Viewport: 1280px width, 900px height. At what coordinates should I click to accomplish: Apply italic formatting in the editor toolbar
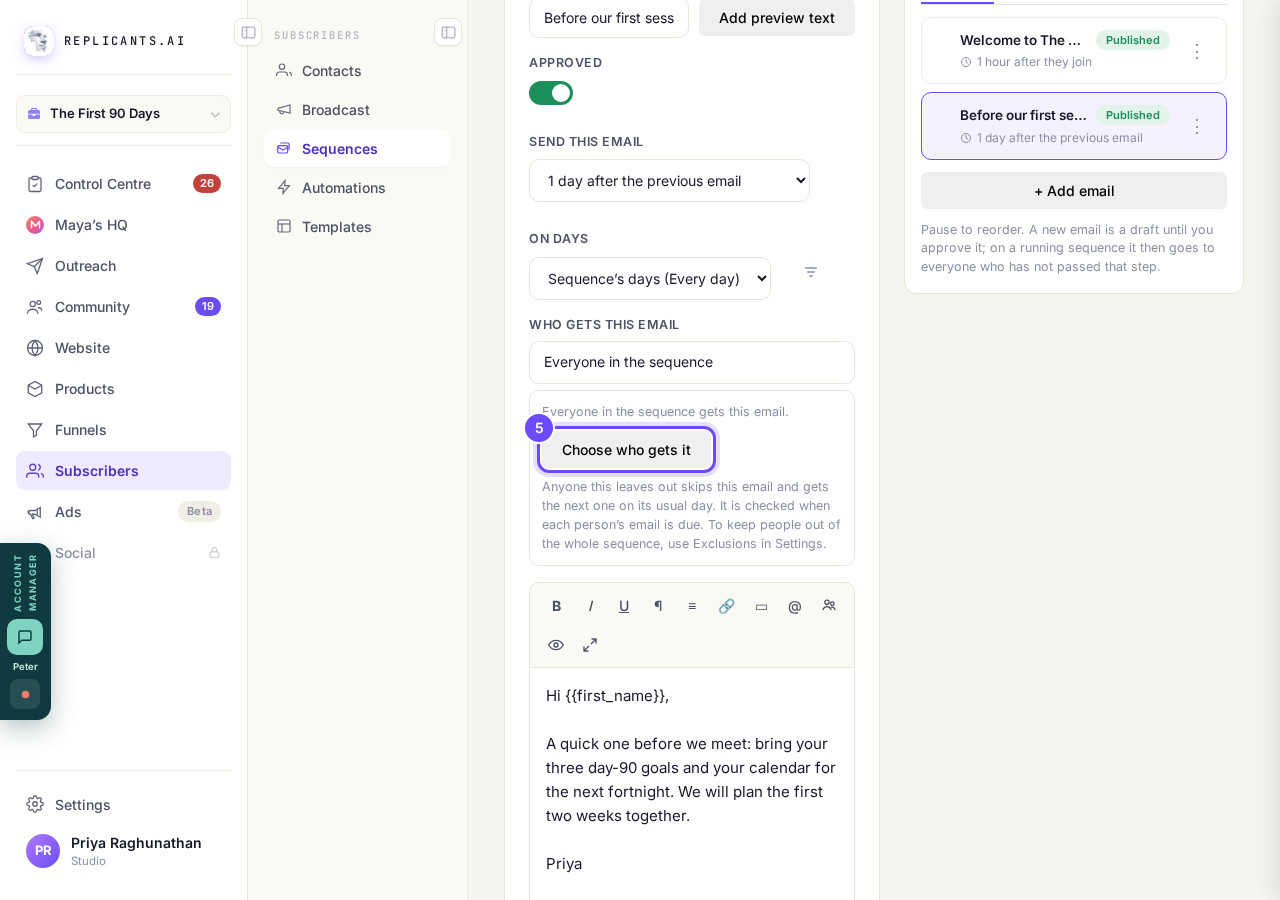tap(591, 606)
